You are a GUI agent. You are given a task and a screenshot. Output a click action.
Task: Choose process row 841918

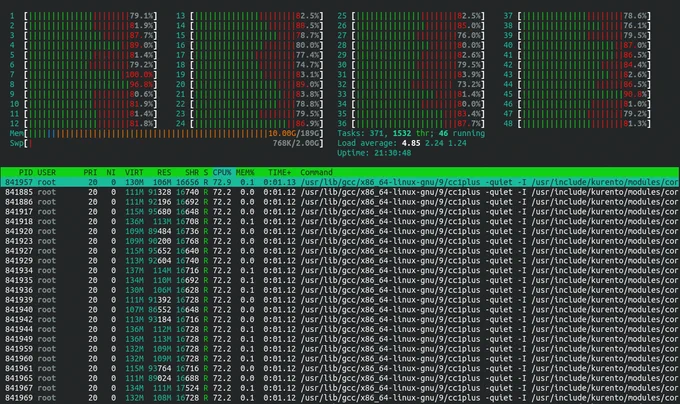click(340, 222)
